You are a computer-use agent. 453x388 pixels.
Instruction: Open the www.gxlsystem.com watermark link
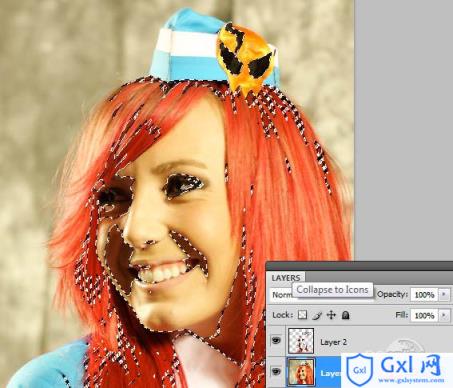click(411, 380)
